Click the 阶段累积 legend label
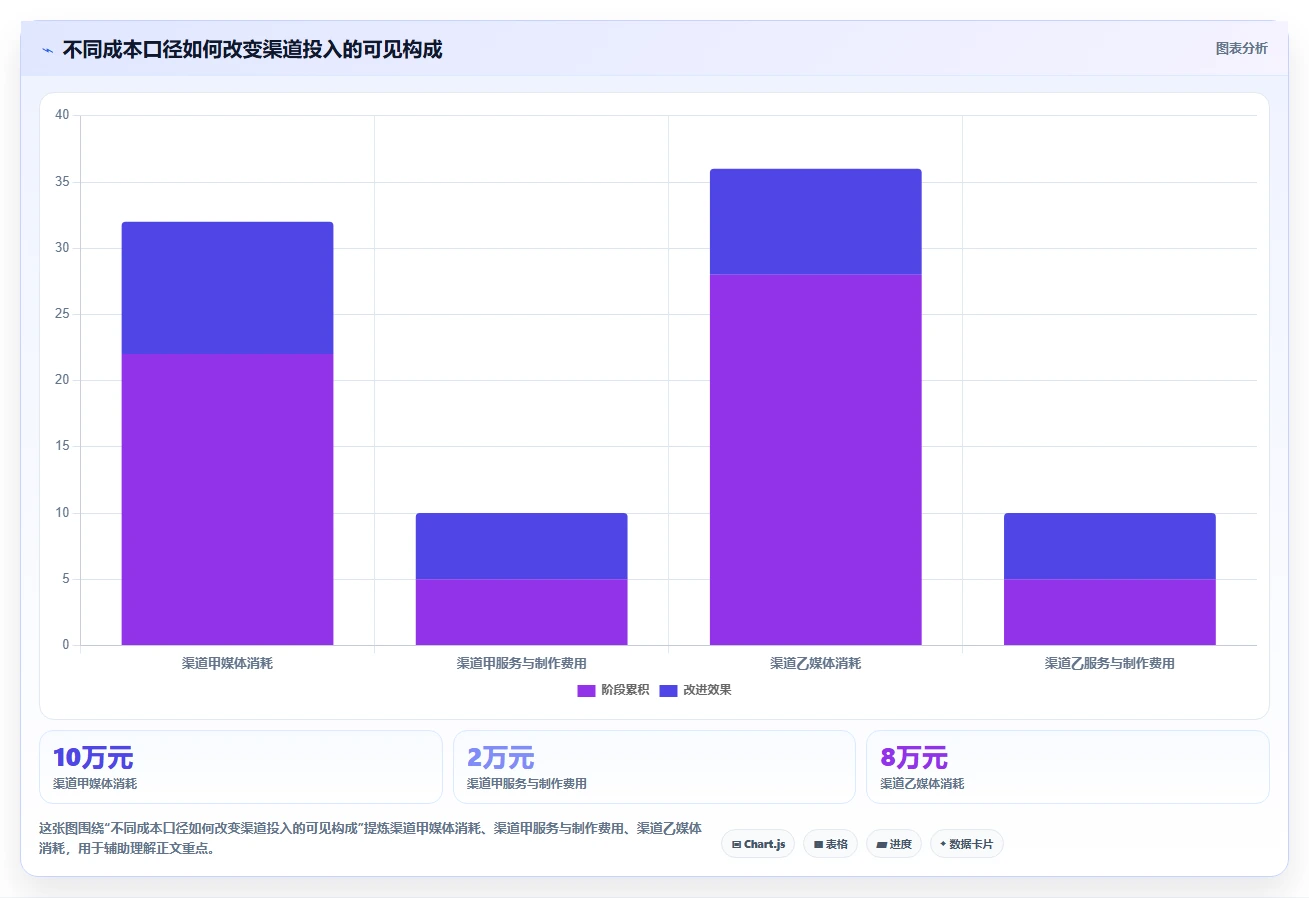Image resolution: width=1309 pixels, height=898 pixels. [x=625, y=691]
